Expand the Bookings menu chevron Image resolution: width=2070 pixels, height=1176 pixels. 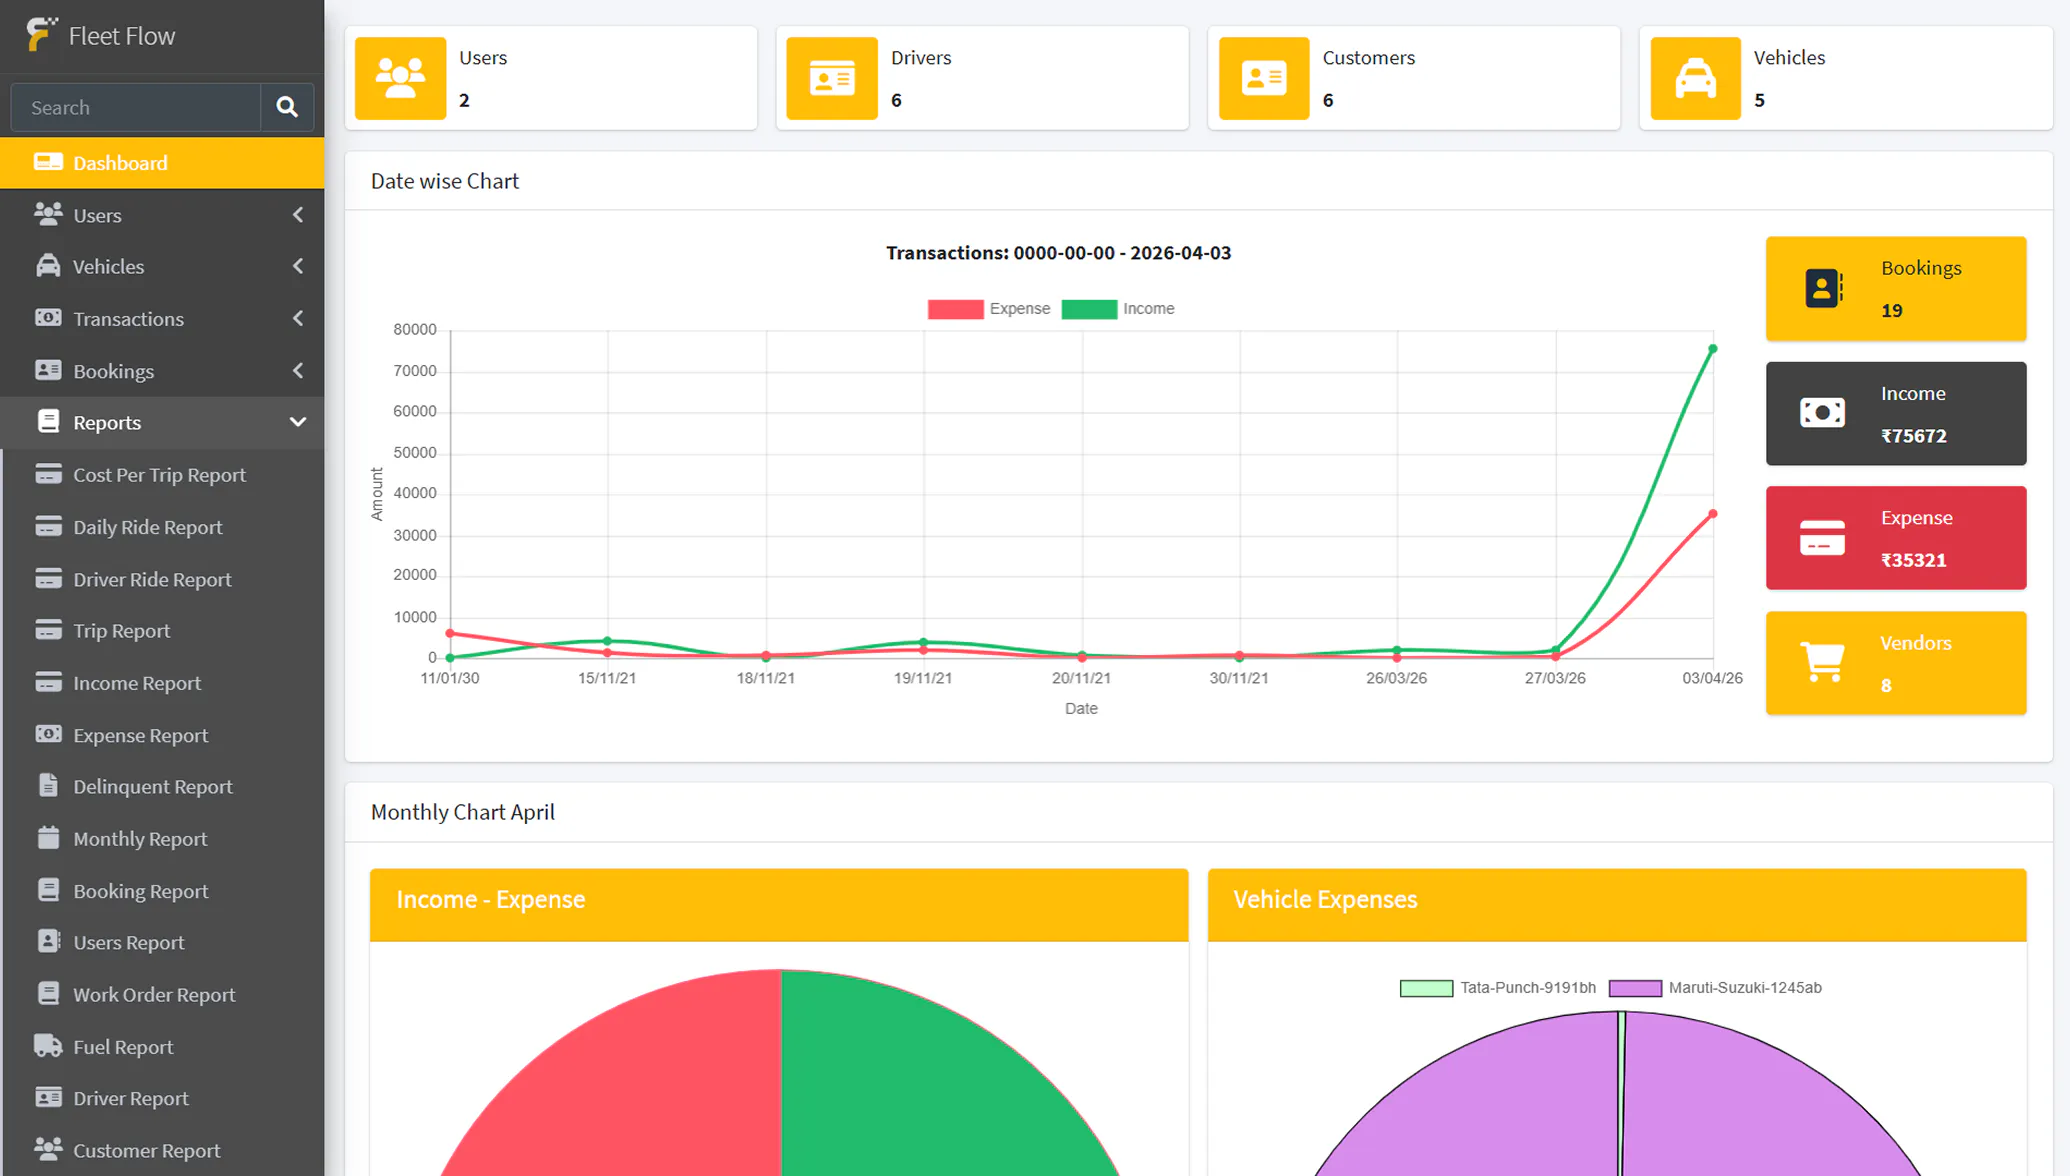point(298,371)
